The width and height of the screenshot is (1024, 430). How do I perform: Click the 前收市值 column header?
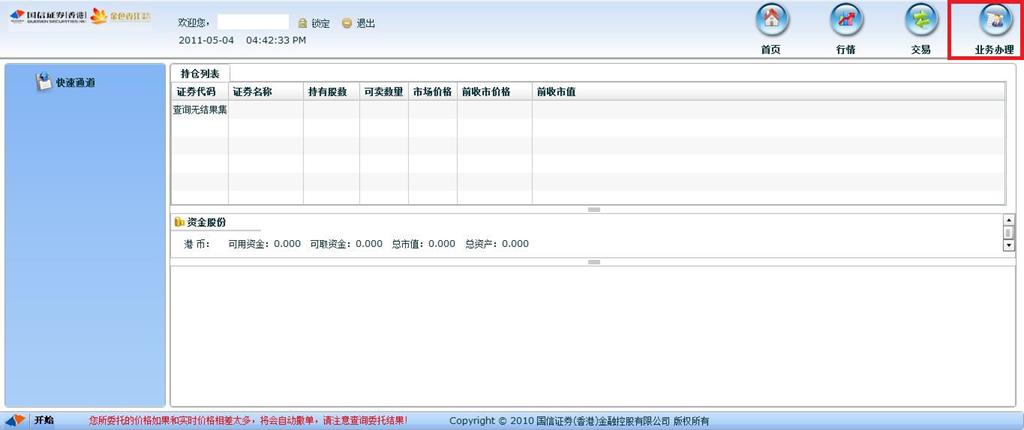coord(556,92)
